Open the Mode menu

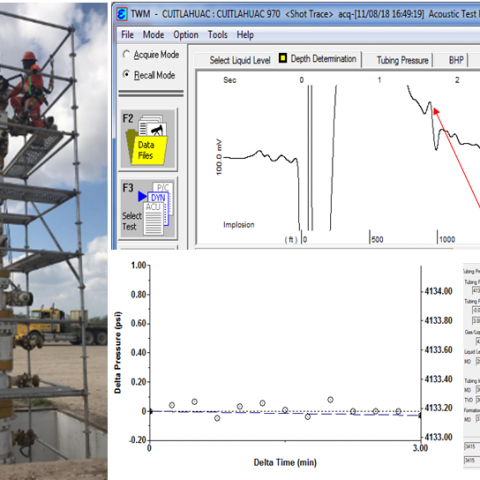coord(153,35)
